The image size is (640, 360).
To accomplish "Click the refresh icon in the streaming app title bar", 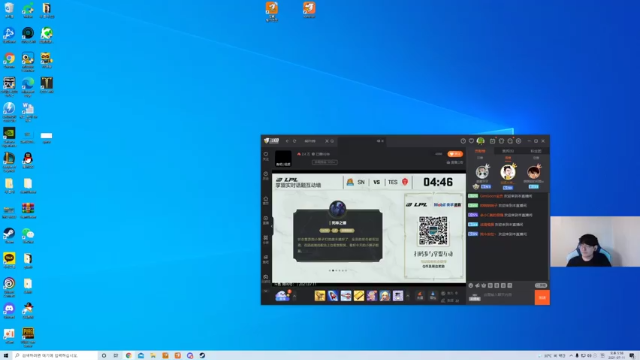I will point(294,141).
